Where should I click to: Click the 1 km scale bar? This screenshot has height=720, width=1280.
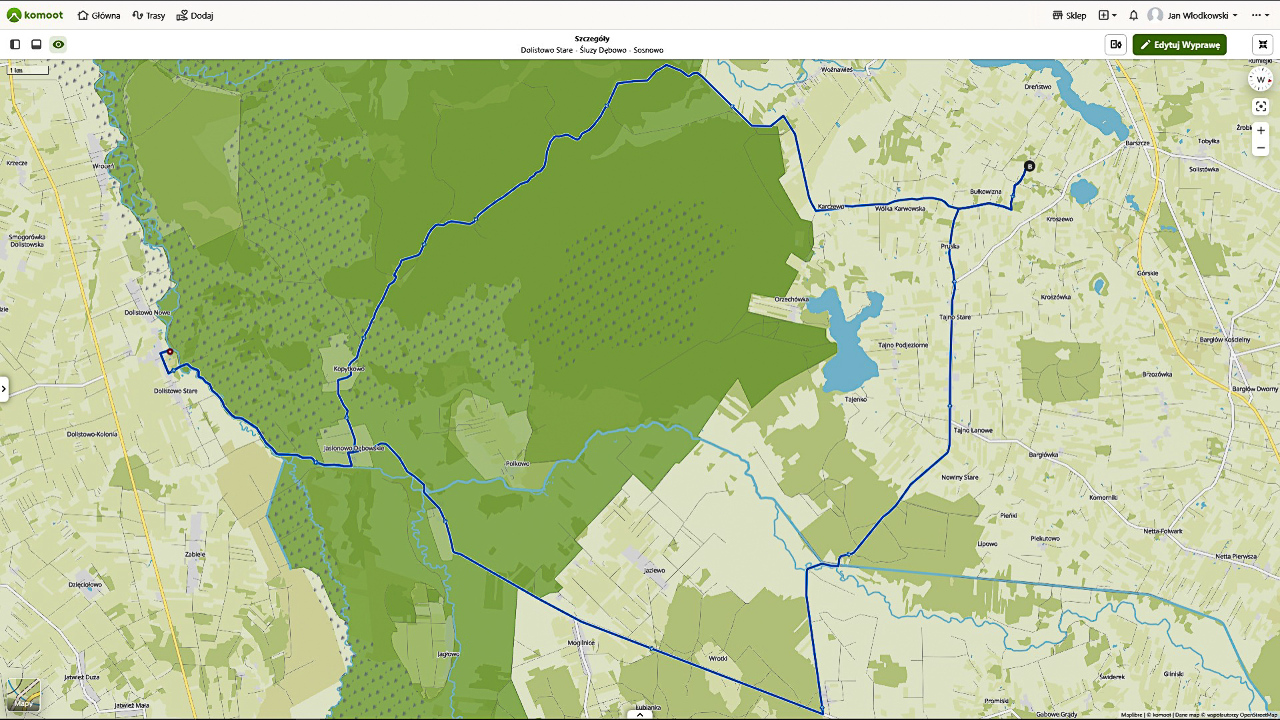point(29,70)
